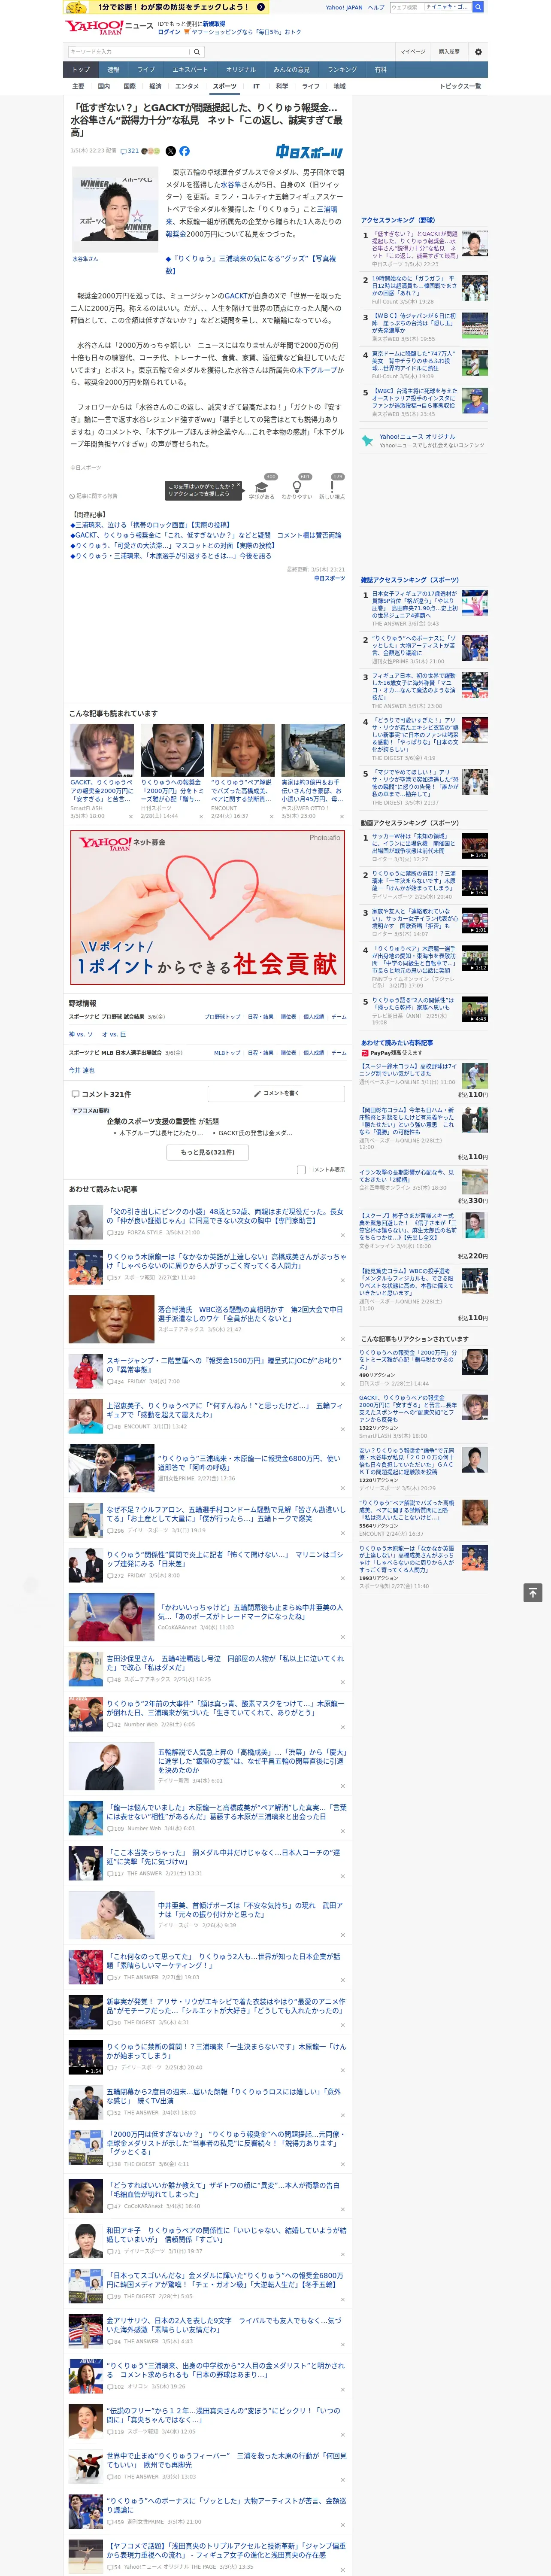Open 新規取得 ID registration link
The image size is (551, 2576).
[214, 23]
